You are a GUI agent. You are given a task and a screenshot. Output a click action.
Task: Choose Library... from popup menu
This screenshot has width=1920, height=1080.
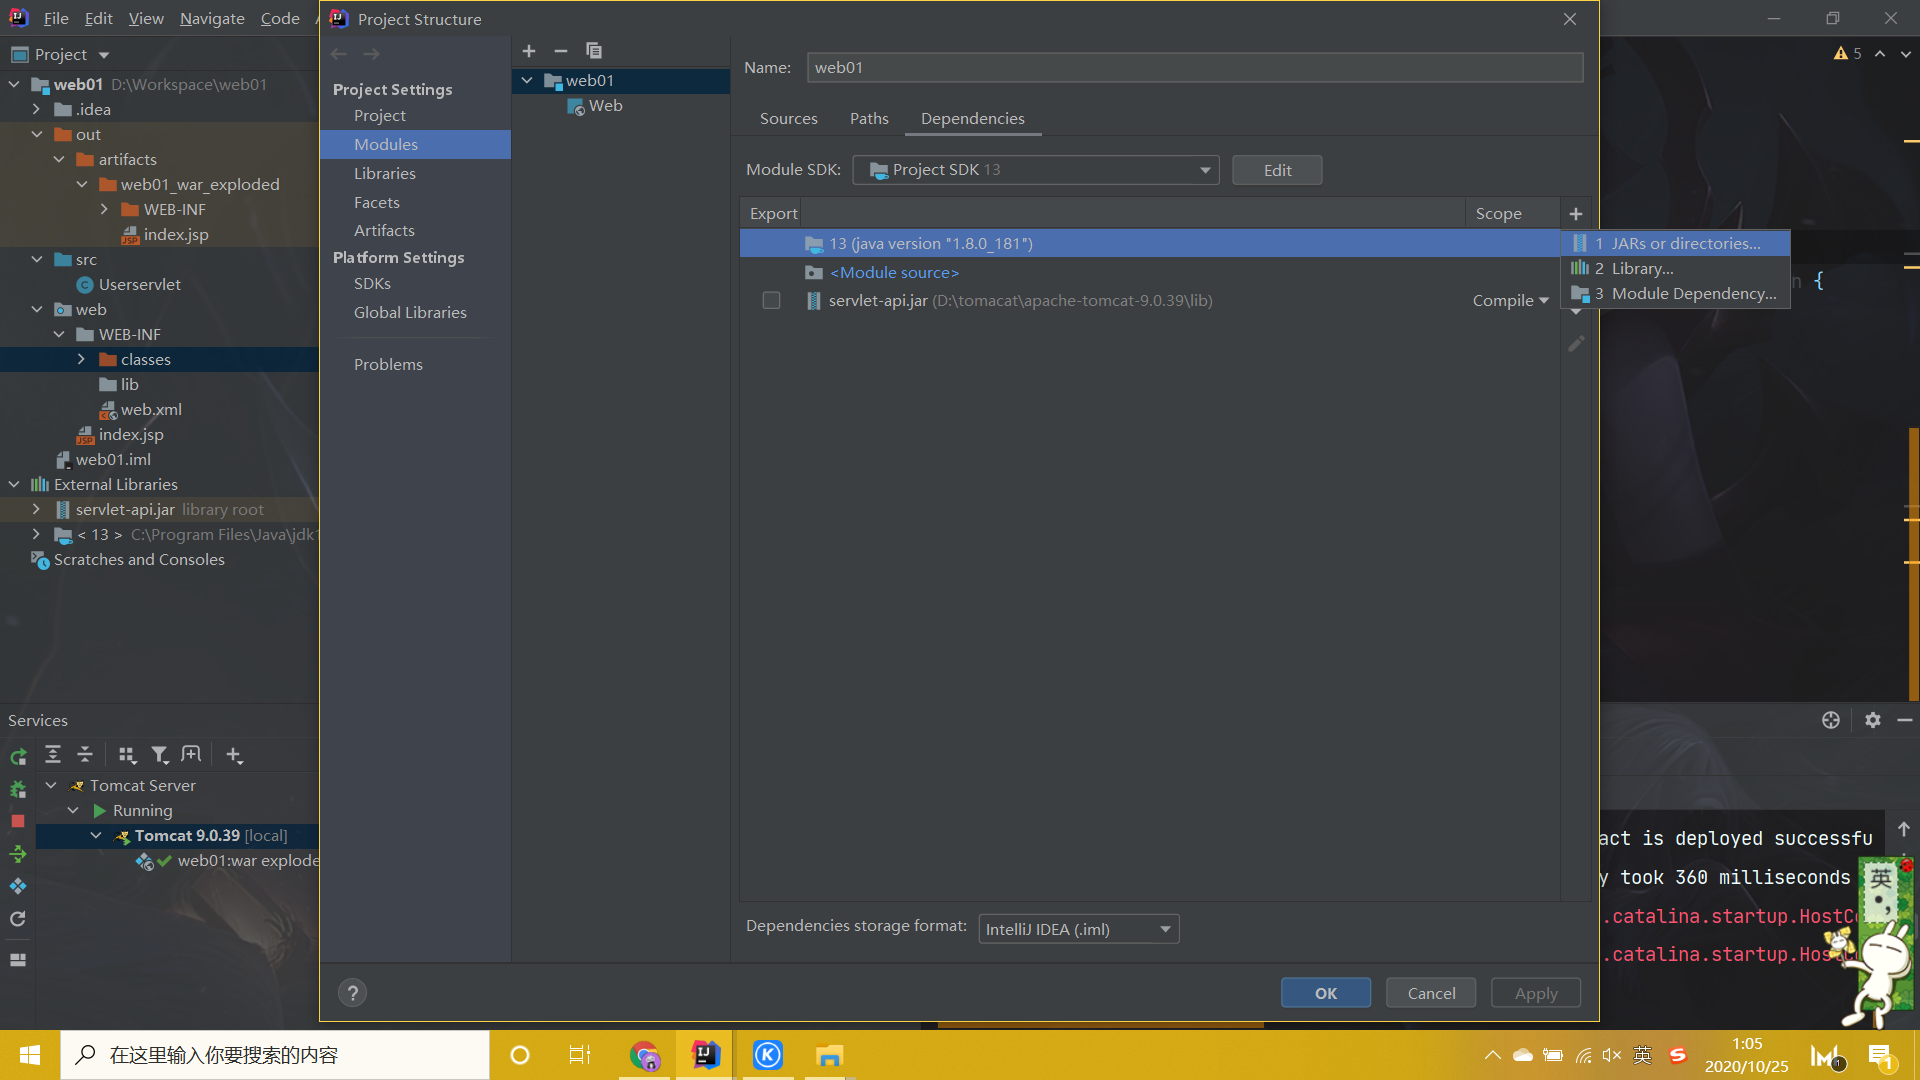pyautogui.click(x=1676, y=268)
